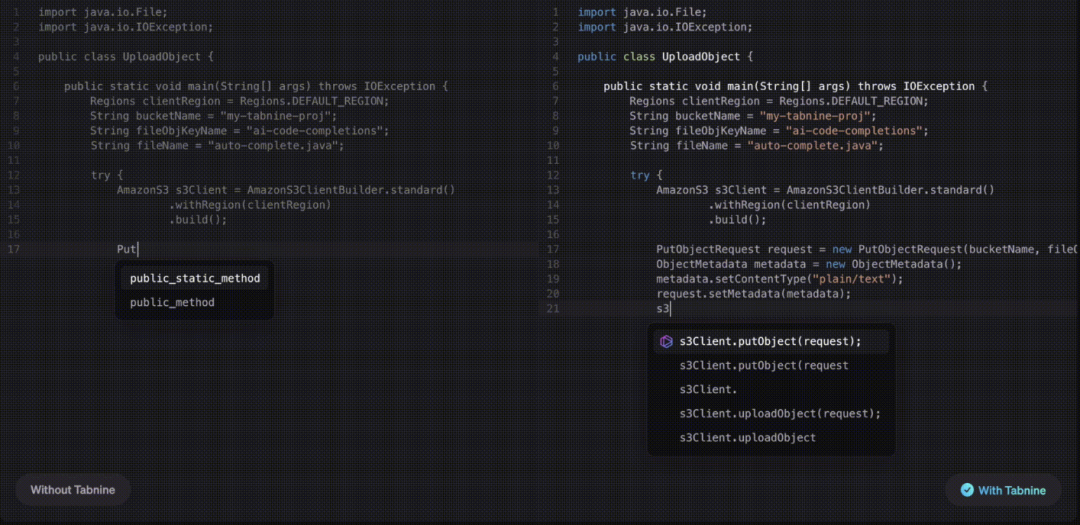The width and height of the screenshot is (1080, 525).
Task: Click line number 6 in right editor gutter
Action: (x=556, y=86)
